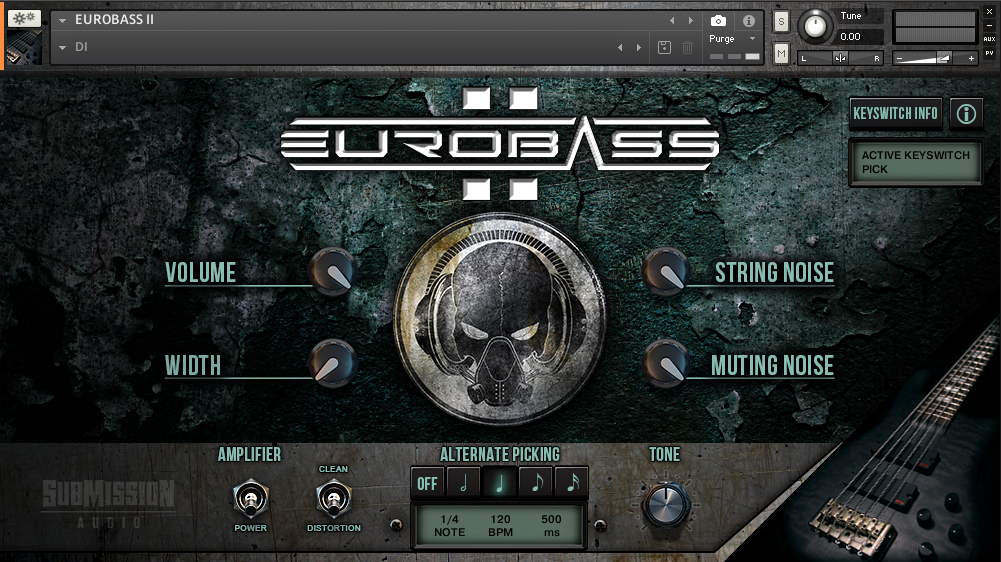This screenshot has height=562, width=1001.
Task: Select sixteenth note alternate picking
Action: point(573,483)
